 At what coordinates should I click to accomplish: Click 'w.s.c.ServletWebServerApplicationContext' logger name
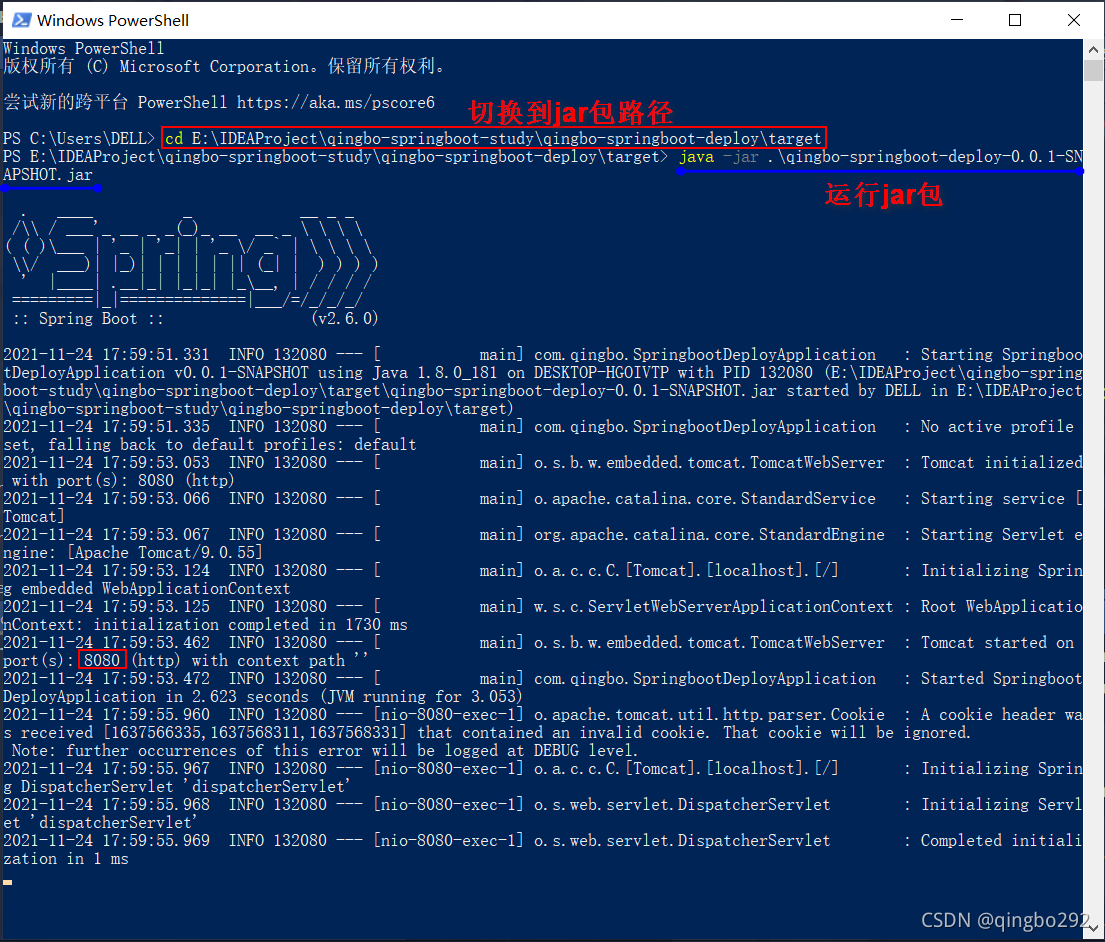pyautogui.click(x=713, y=607)
